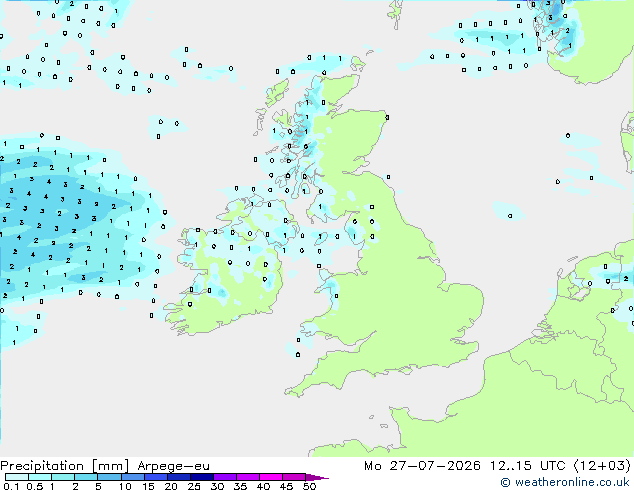Screen dimensions: 634x490
Task: Click the 25–30 mm dark navy swatch
Action: pos(201,477)
